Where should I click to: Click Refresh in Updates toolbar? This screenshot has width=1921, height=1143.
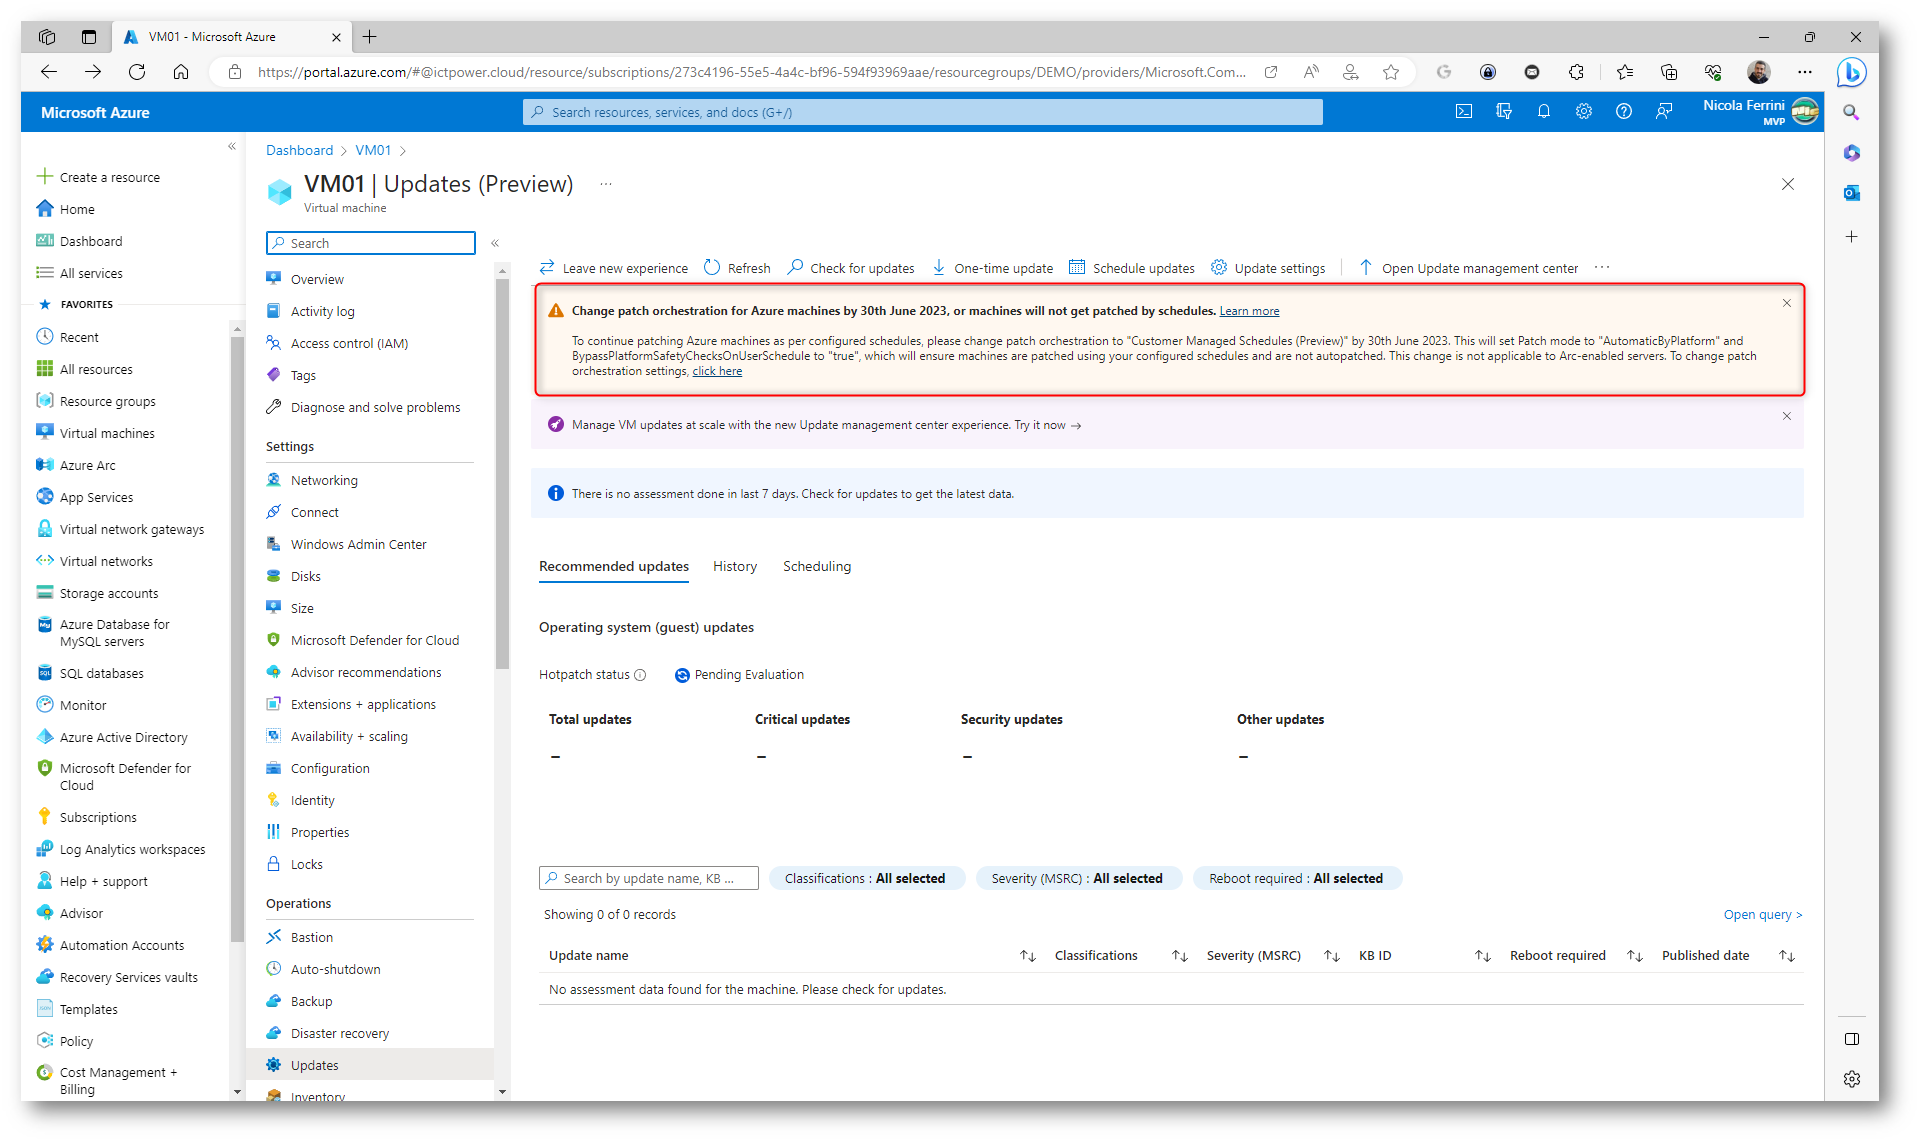(737, 268)
